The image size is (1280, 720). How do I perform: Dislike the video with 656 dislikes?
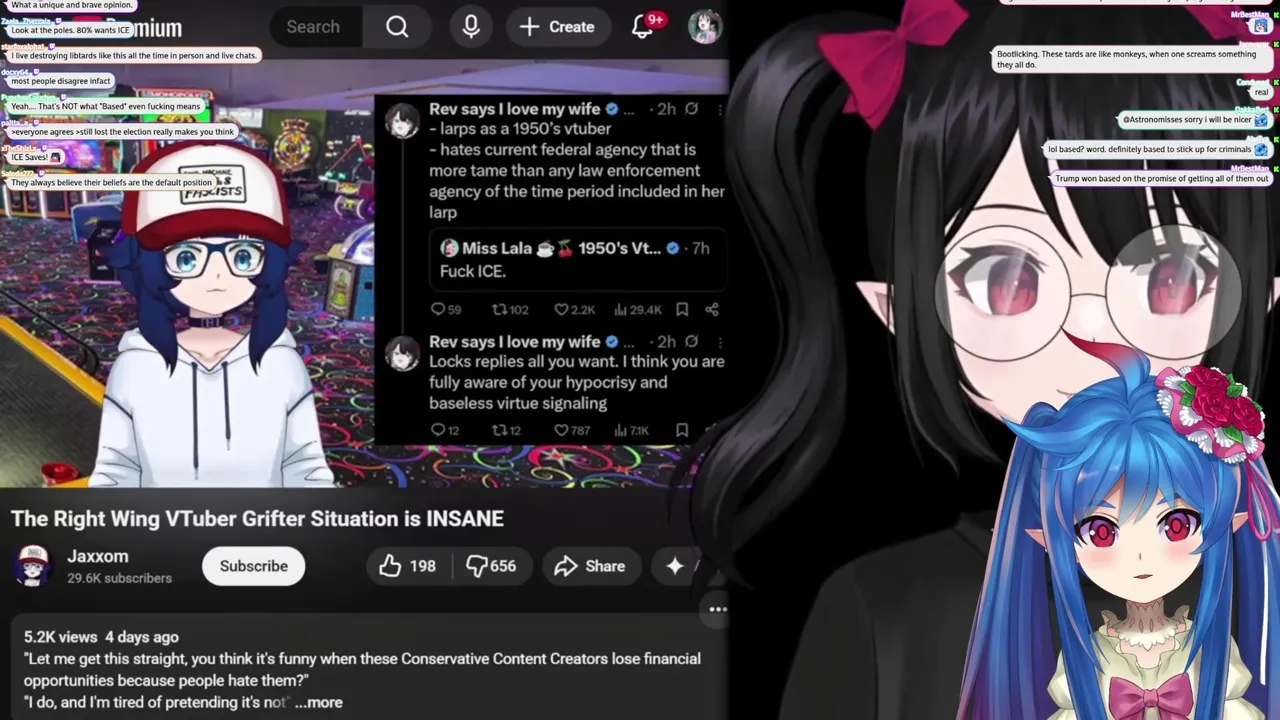491,566
